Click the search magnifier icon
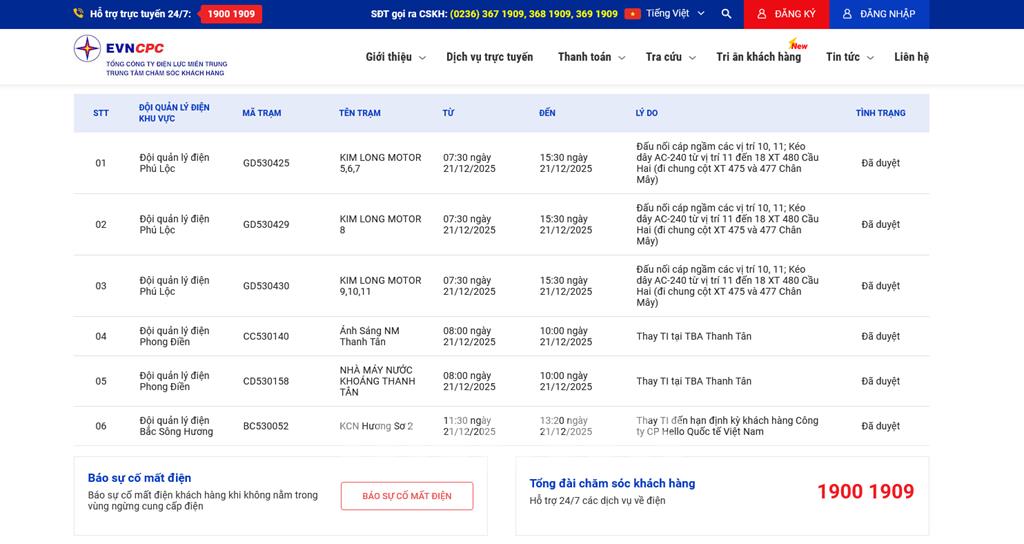 [x=726, y=14]
